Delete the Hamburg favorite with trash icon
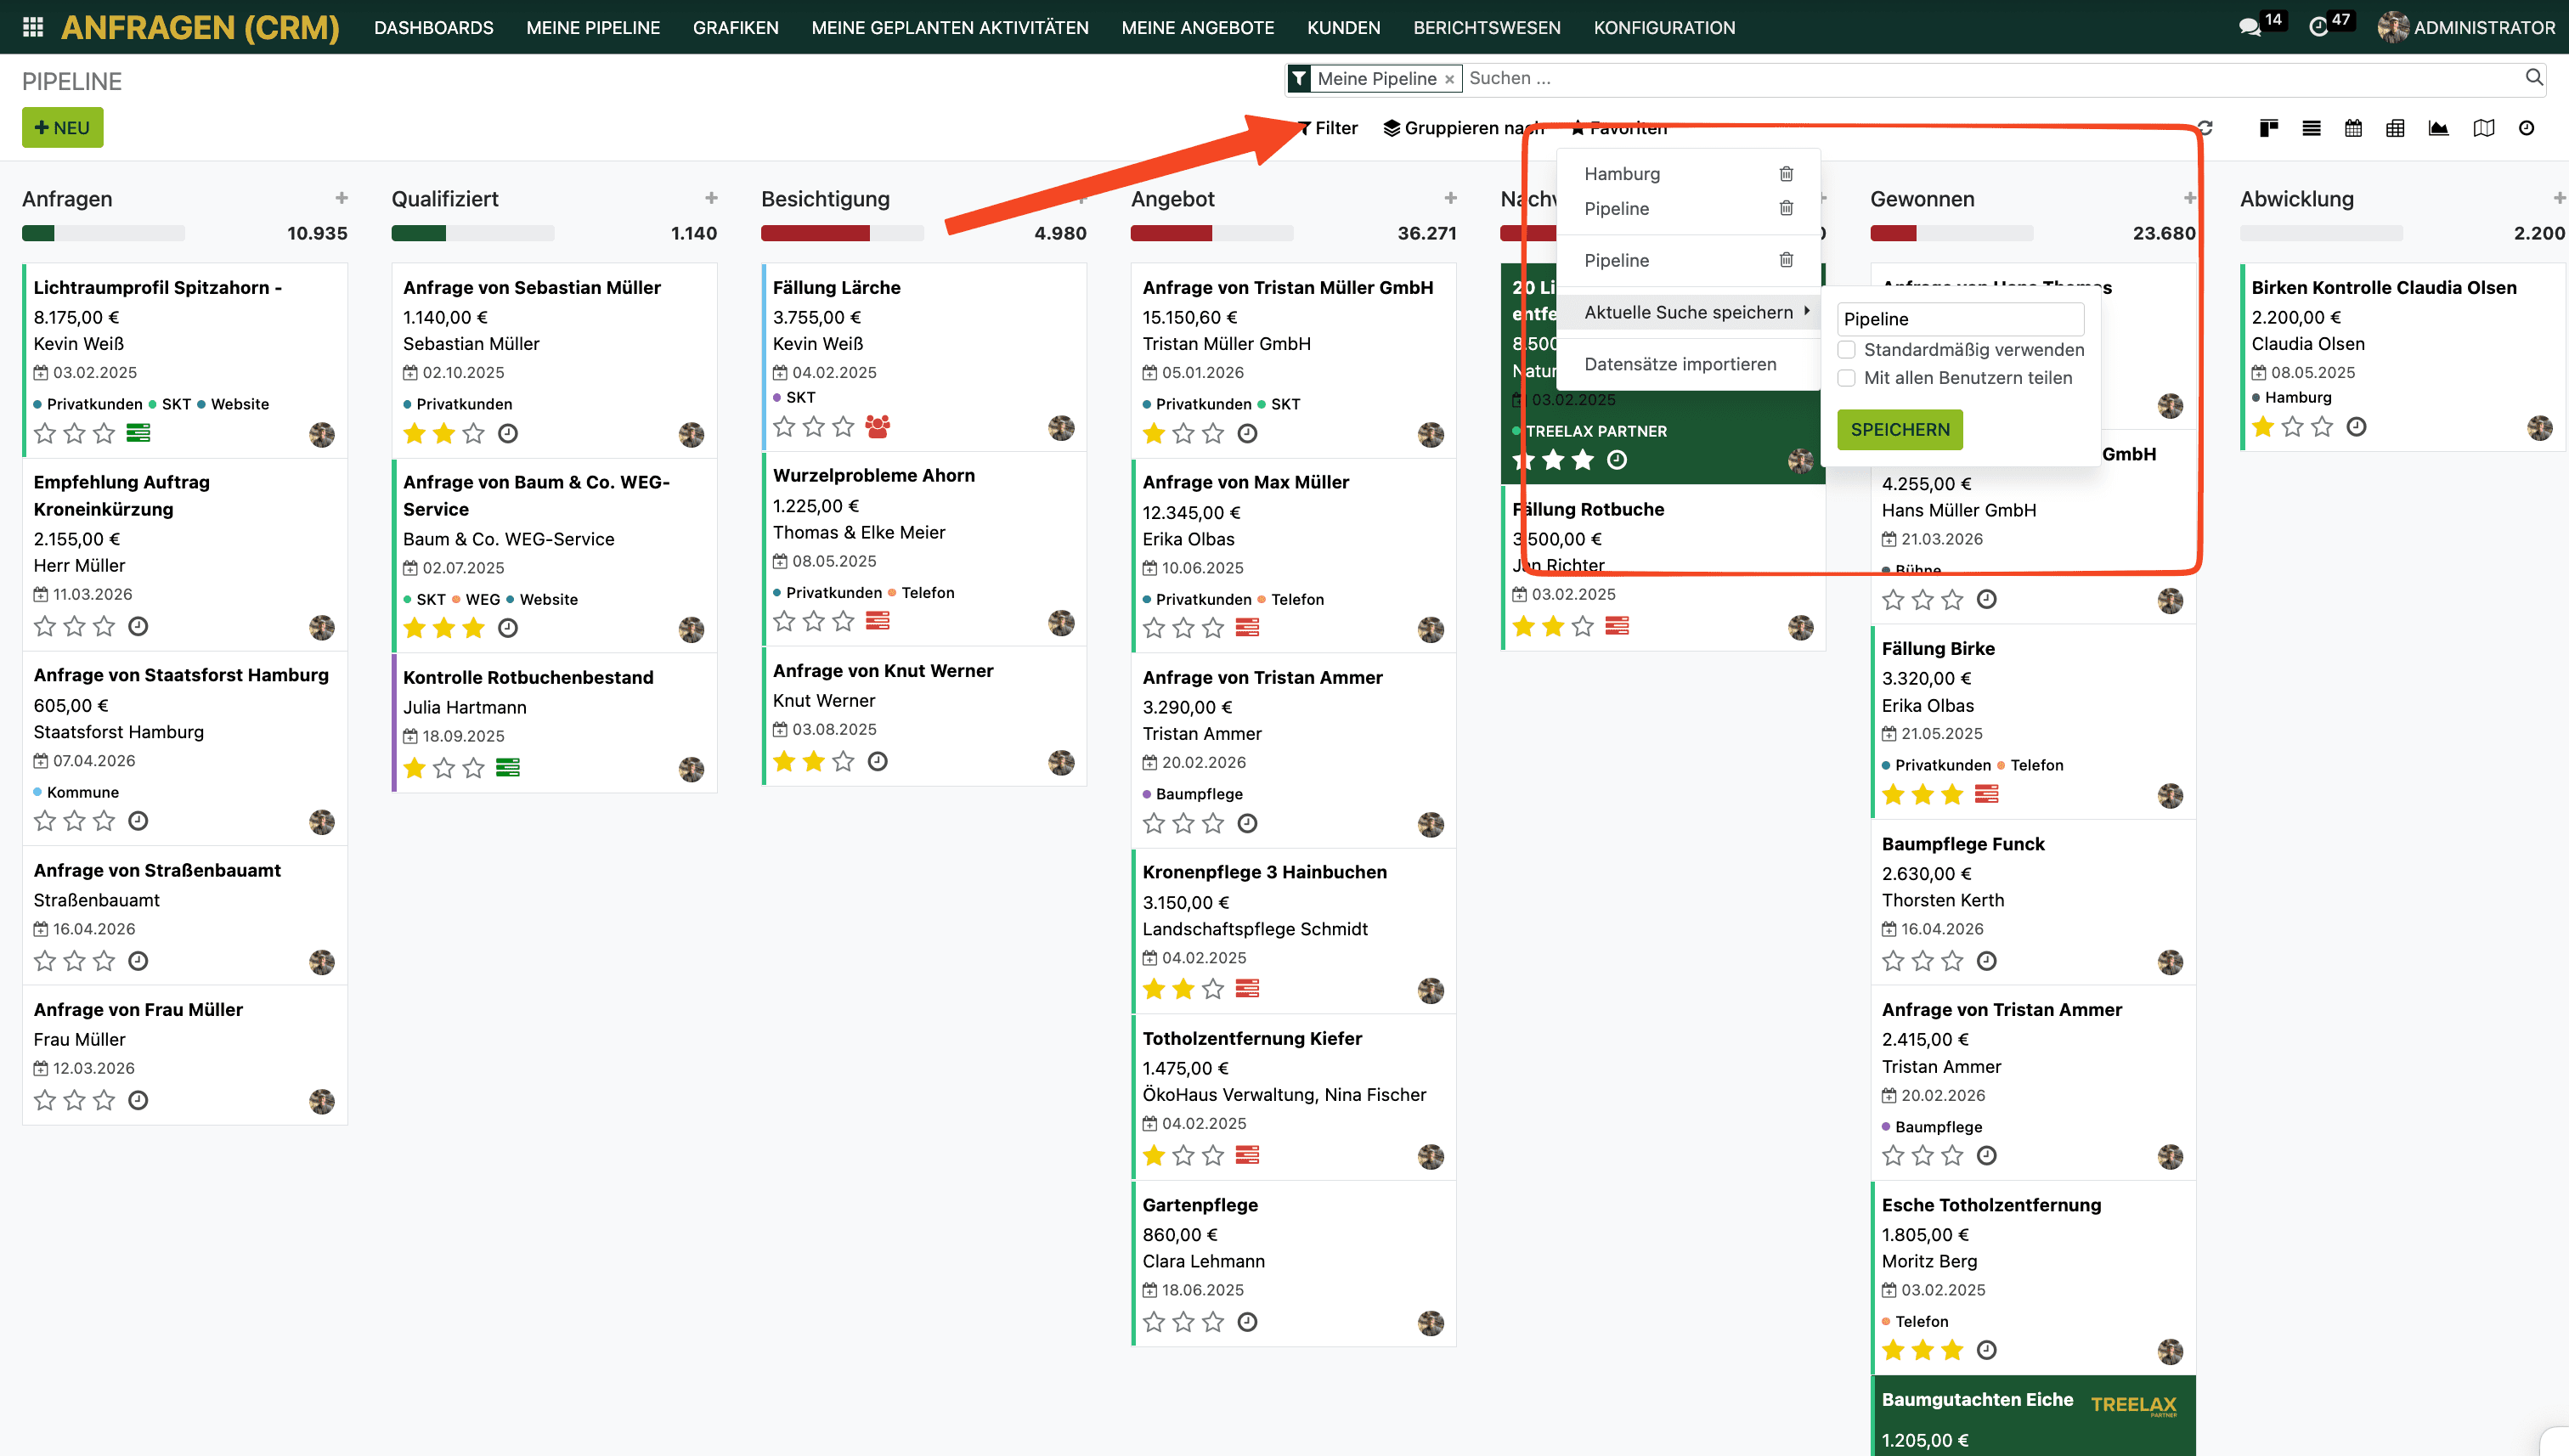 tap(1786, 174)
